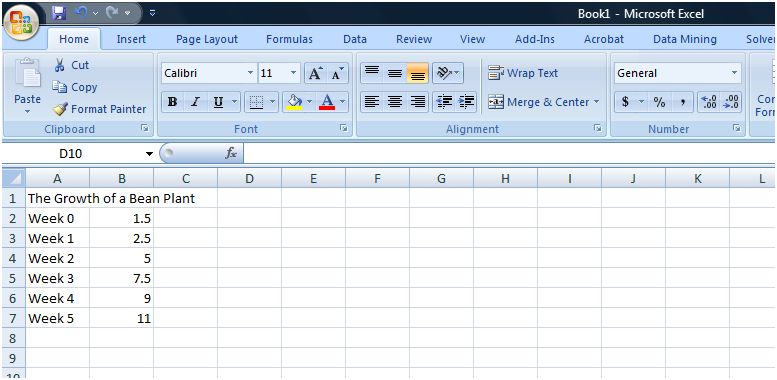Switch to the Review tab
This screenshot has width=777, height=380.
point(414,39)
